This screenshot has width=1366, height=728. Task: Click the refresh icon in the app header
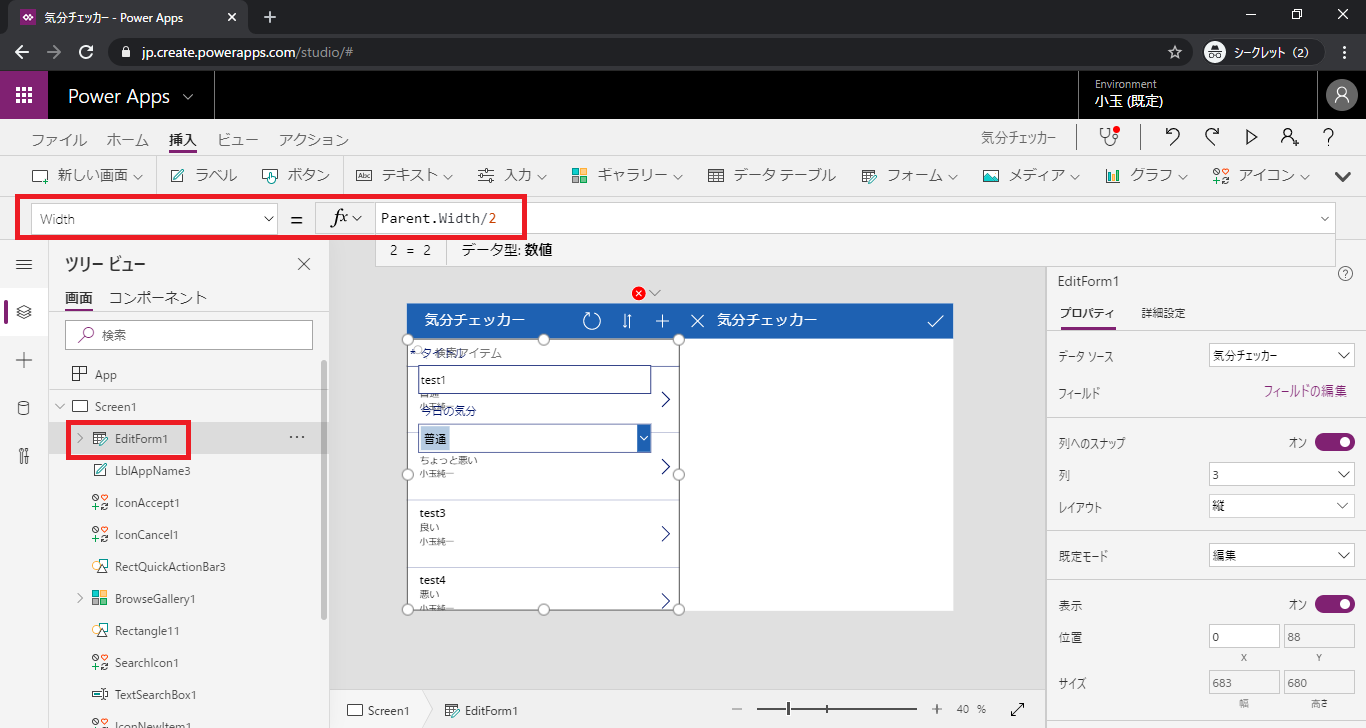pos(592,321)
